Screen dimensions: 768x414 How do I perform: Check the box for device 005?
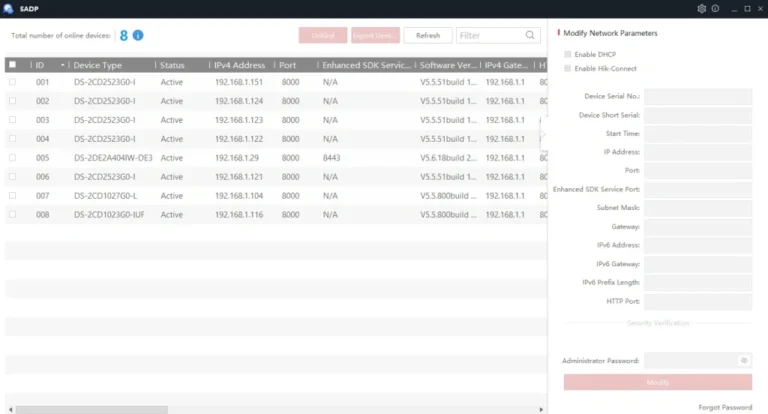point(12,157)
